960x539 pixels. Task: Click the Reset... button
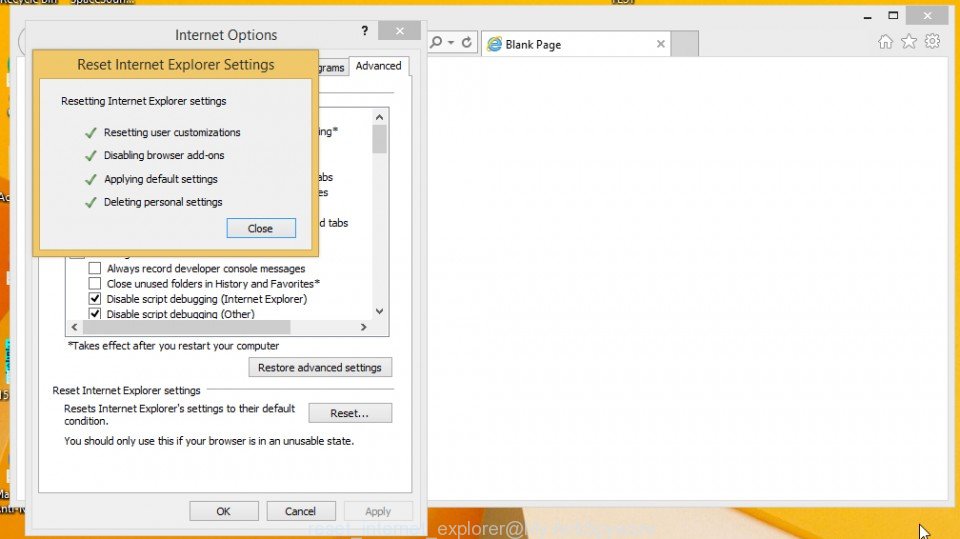click(x=350, y=413)
